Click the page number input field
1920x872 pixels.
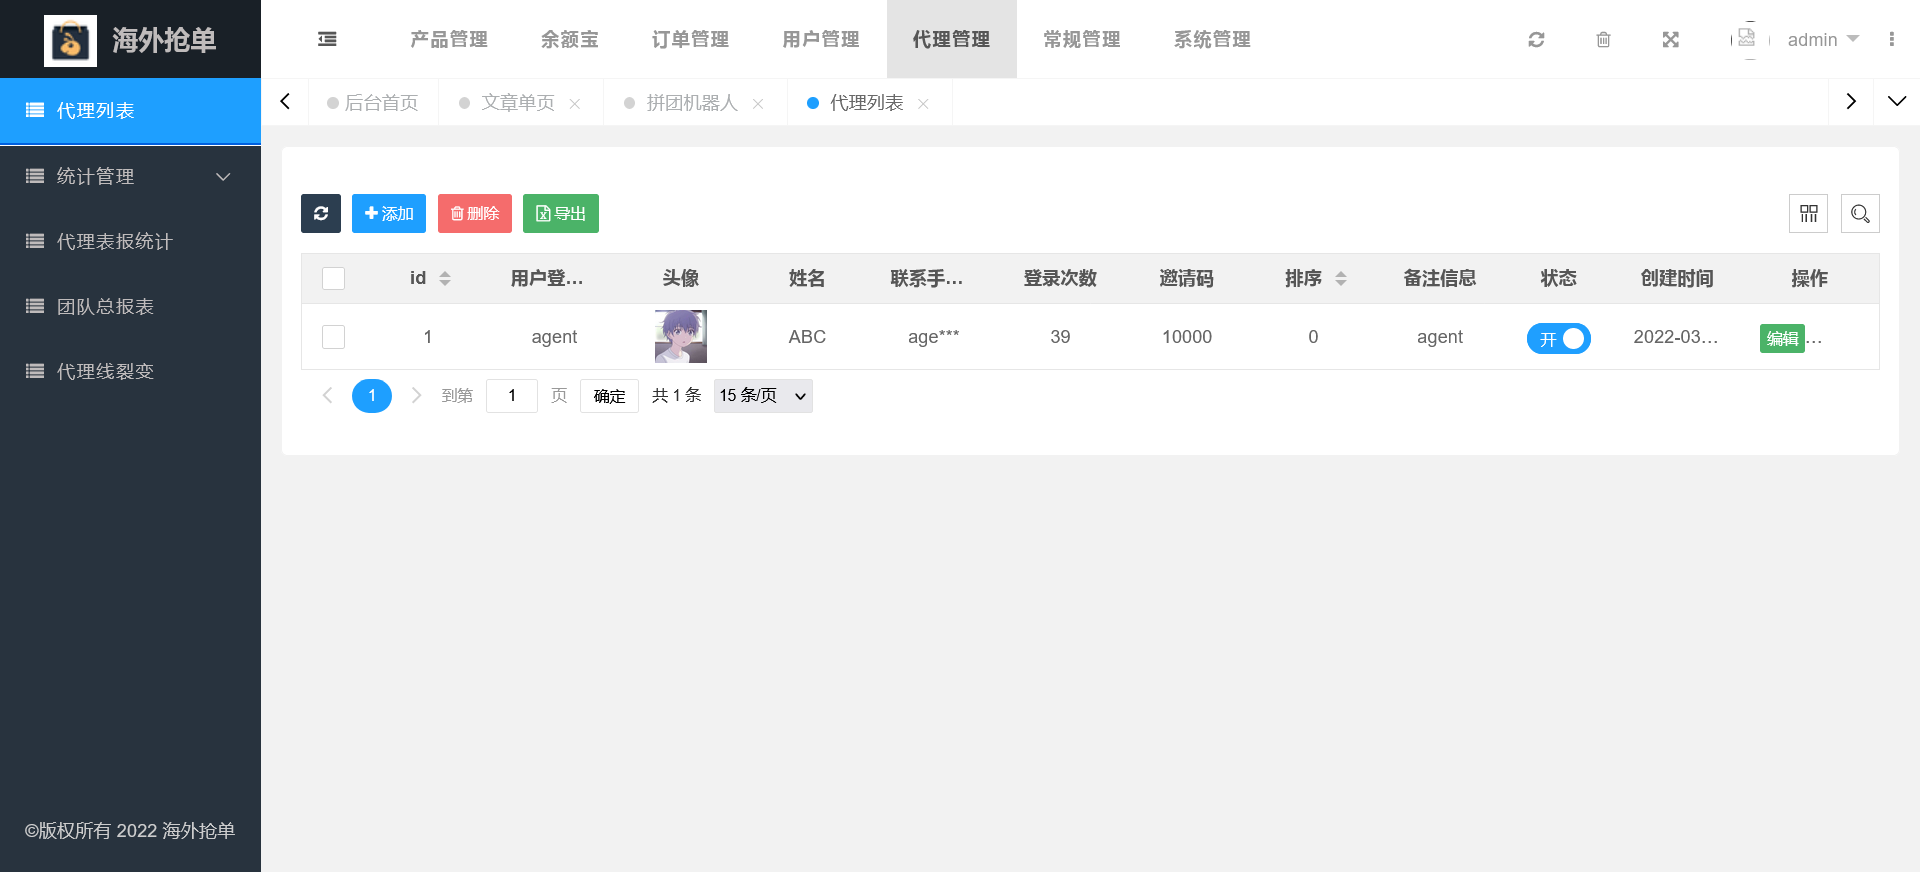click(x=511, y=396)
